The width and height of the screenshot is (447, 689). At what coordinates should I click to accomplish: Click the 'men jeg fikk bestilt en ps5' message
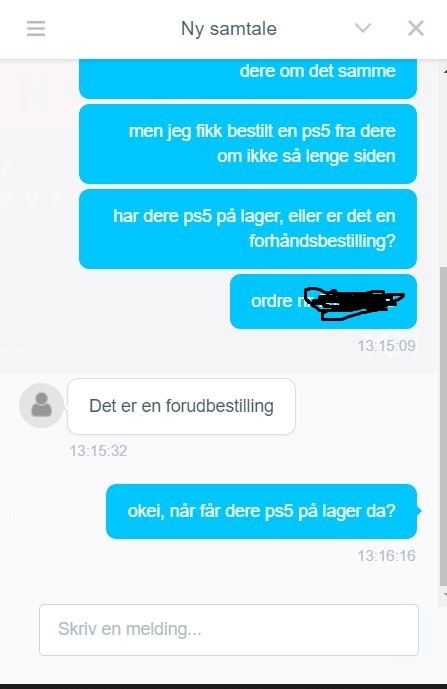pyautogui.click(x=248, y=144)
